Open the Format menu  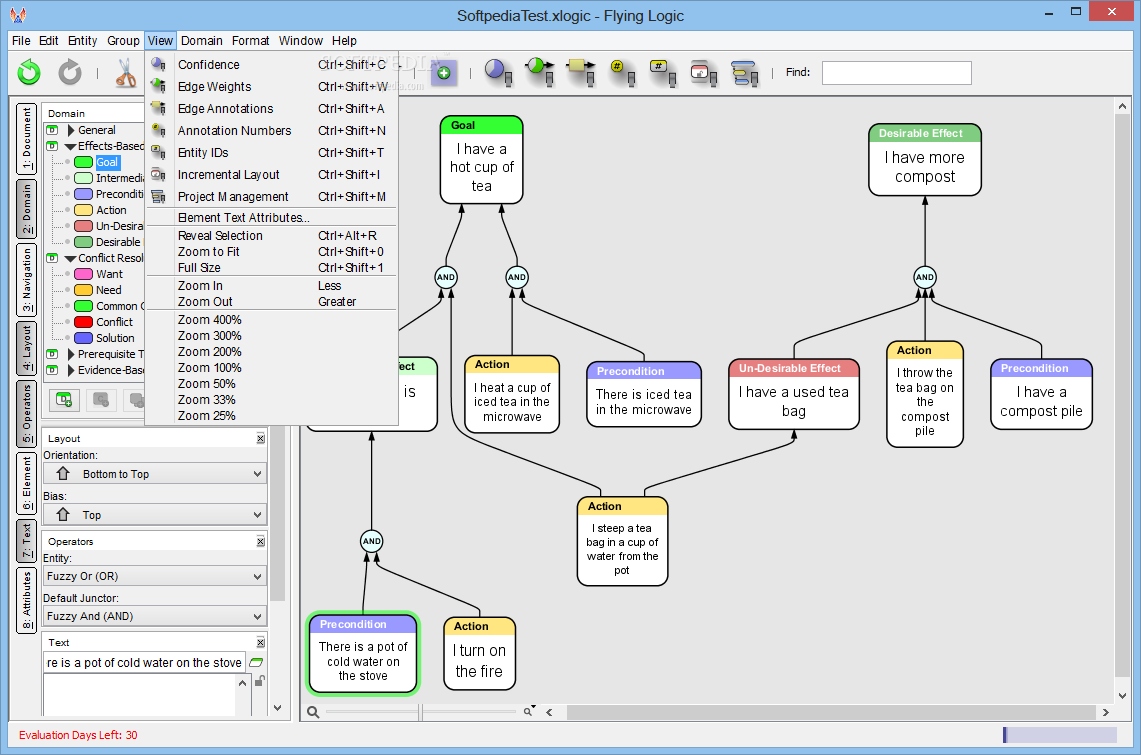250,41
